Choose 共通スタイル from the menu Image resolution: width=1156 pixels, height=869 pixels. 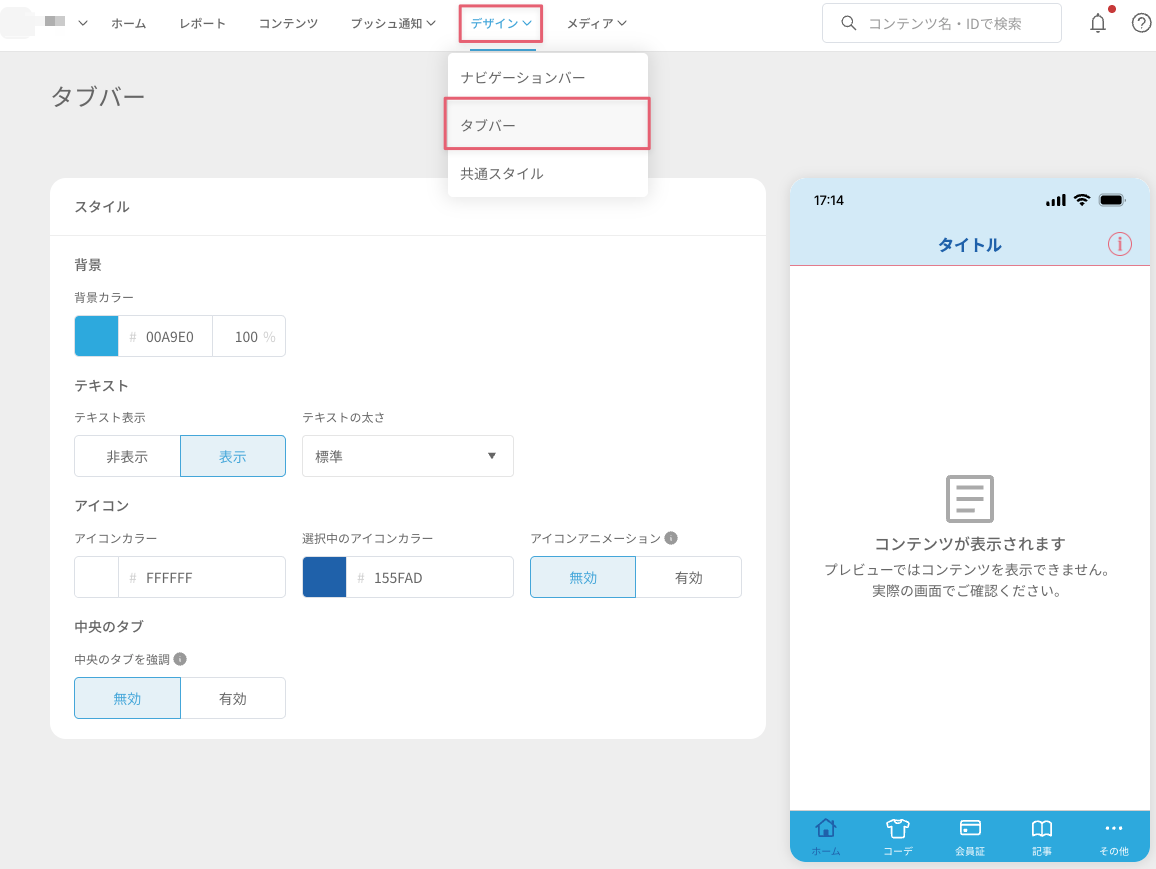coord(548,173)
